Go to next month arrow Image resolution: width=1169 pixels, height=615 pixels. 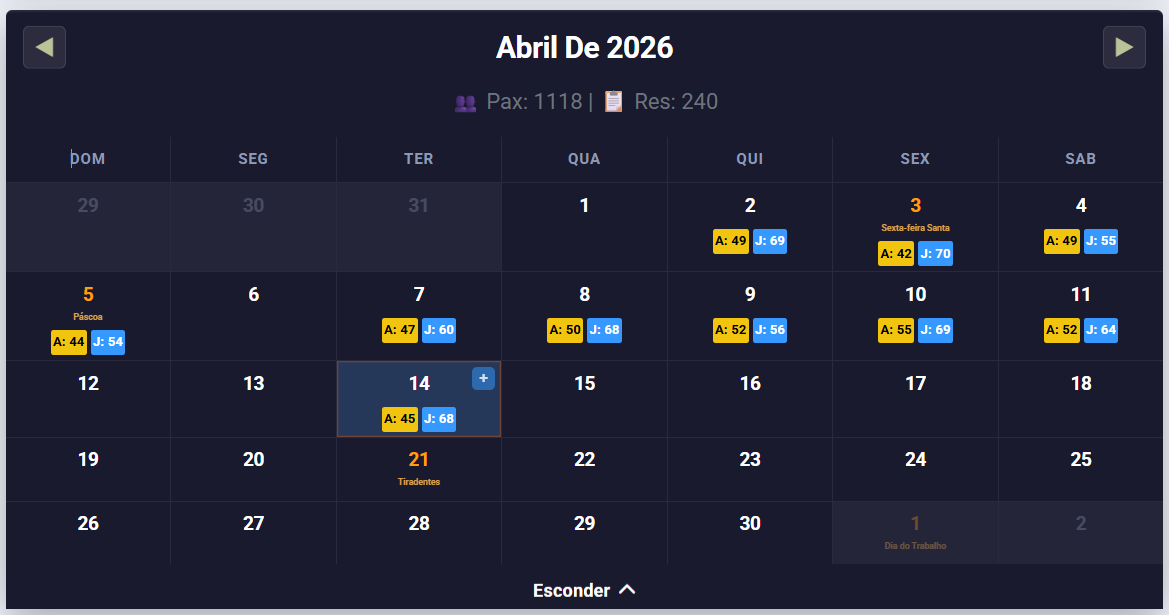coord(1124,47)
